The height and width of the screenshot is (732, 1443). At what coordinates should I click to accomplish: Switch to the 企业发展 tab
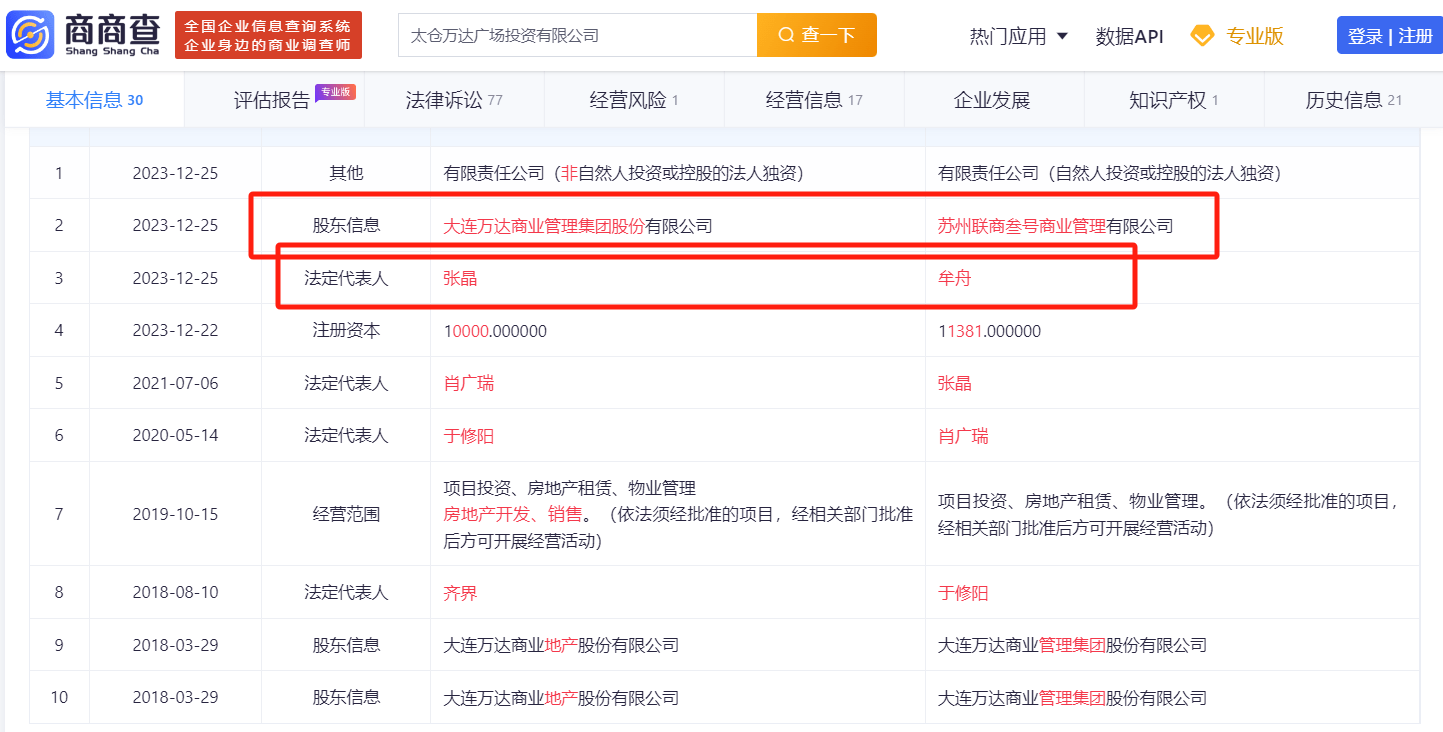[992, 100]
